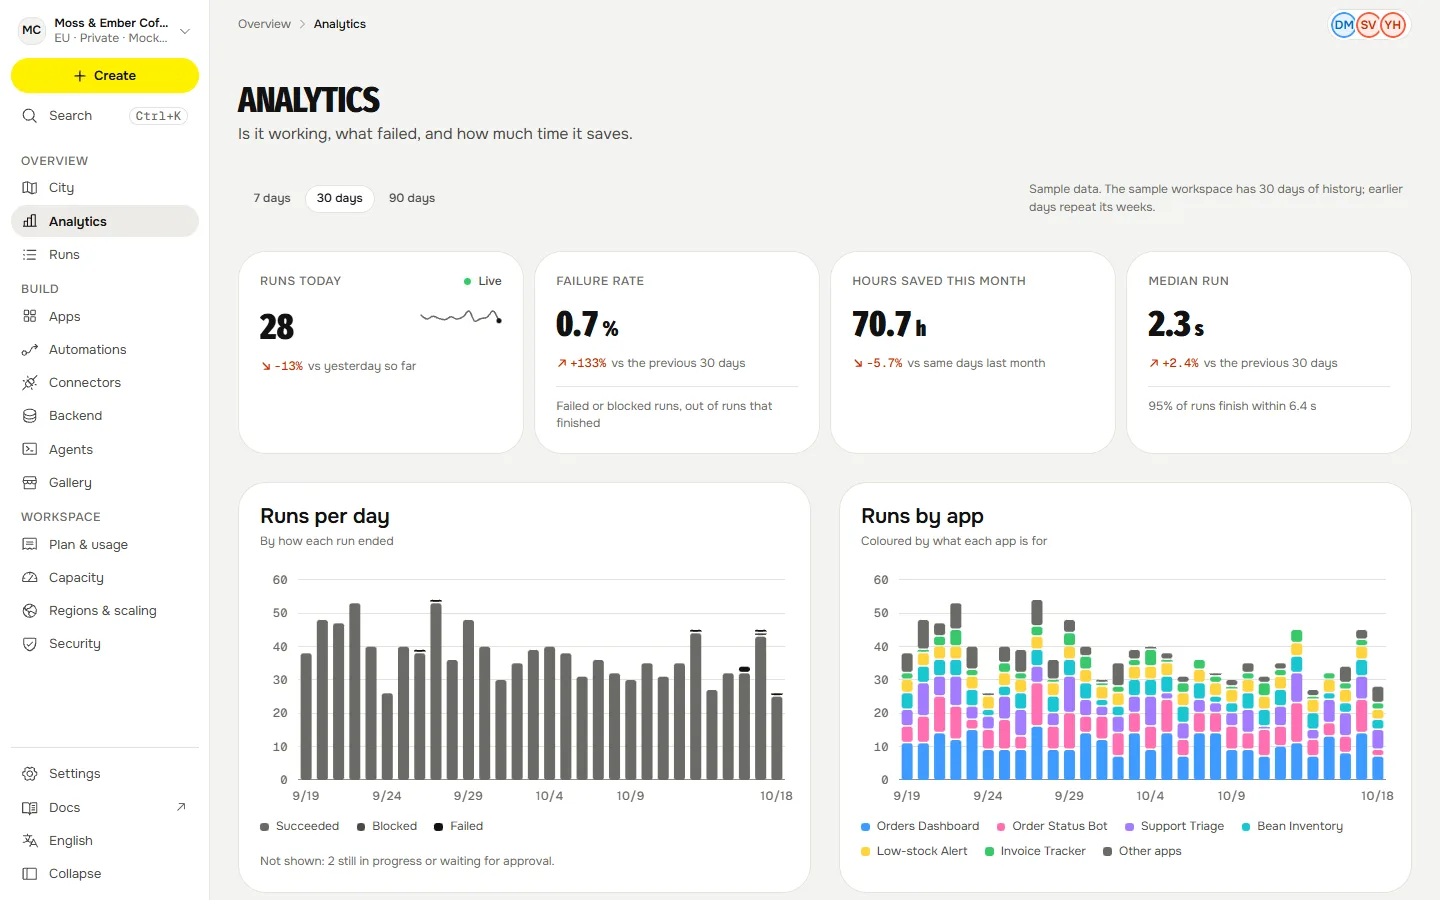Click the Agents terminal icon

point(30,450)
